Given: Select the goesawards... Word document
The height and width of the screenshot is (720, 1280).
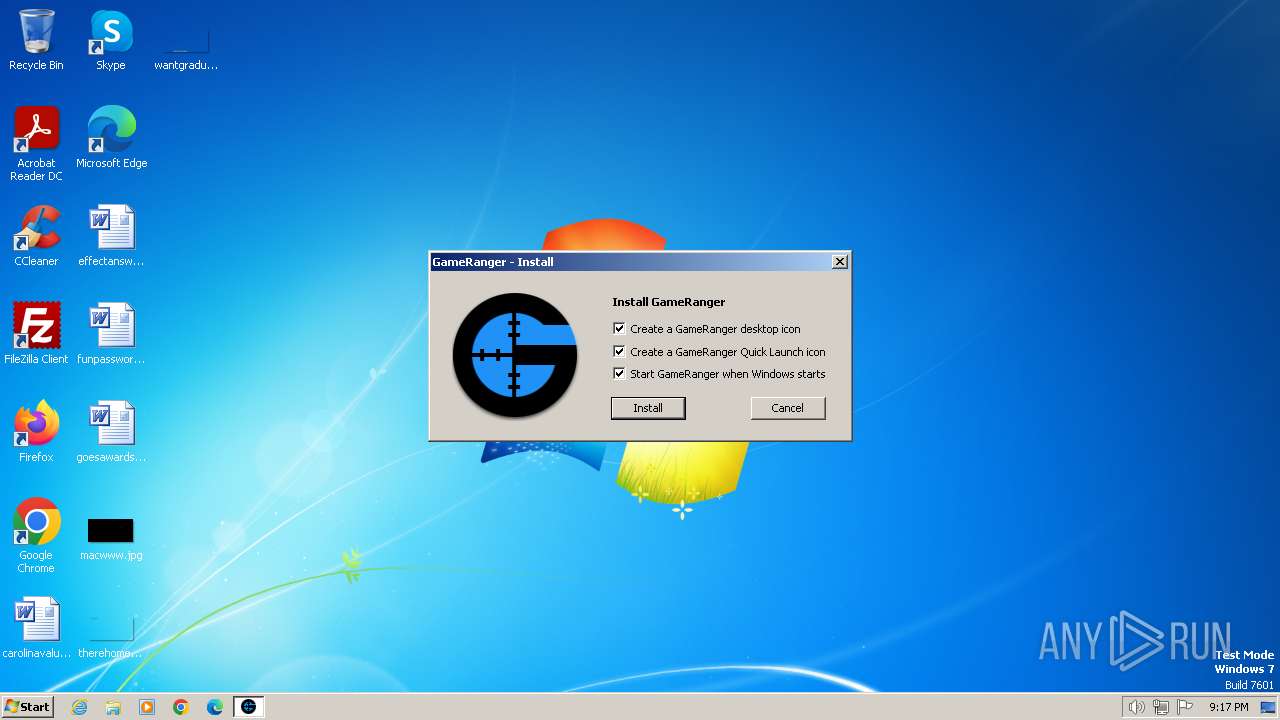Looking at the screenshot, I should [111, 432].
